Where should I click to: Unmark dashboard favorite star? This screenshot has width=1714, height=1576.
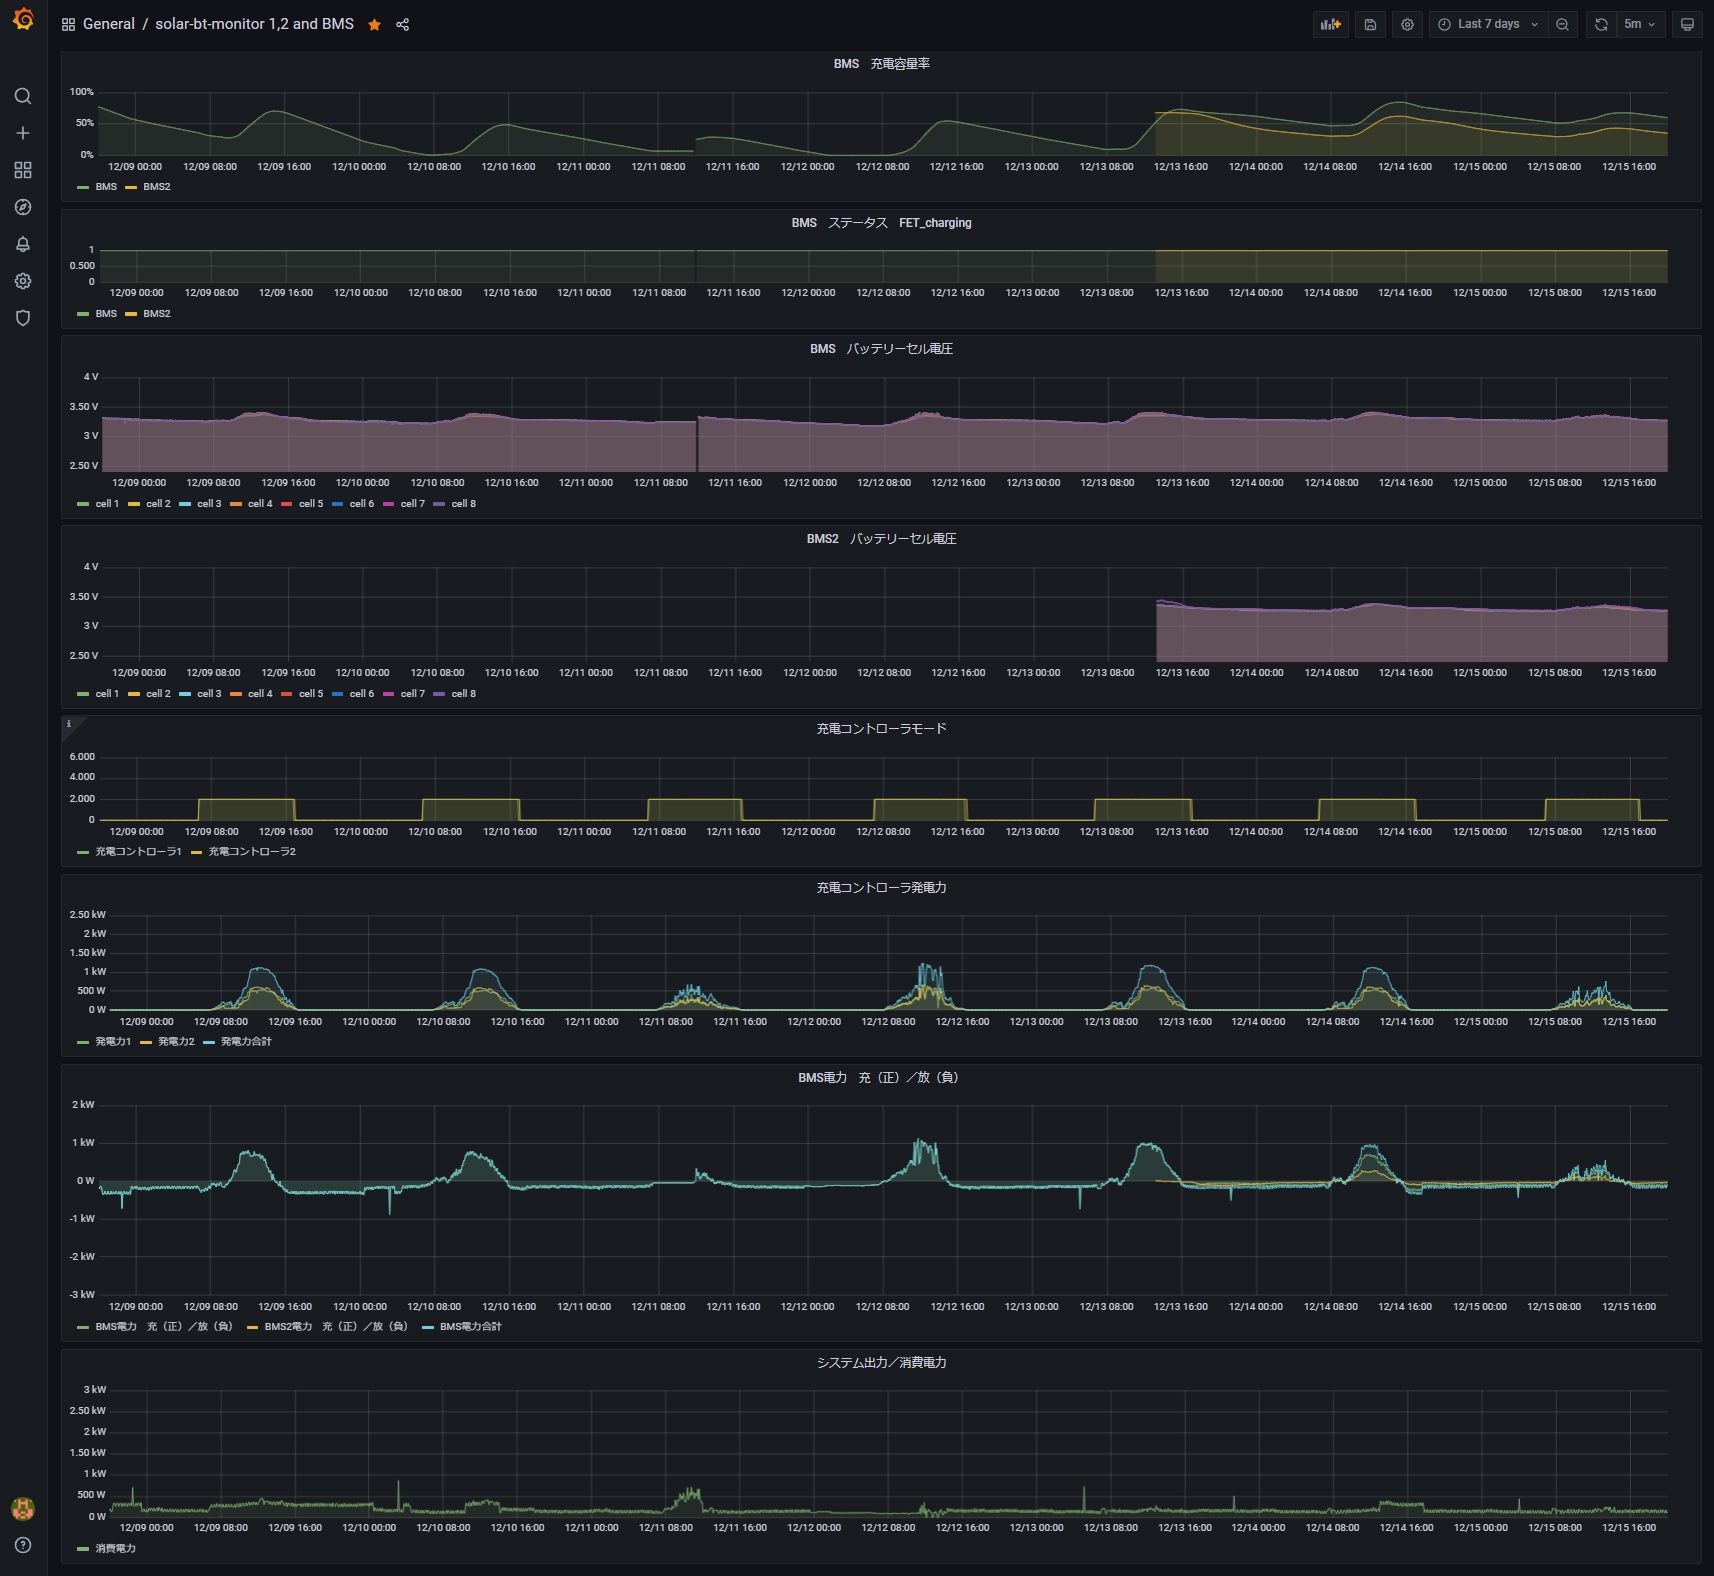(x=374, y=24)
